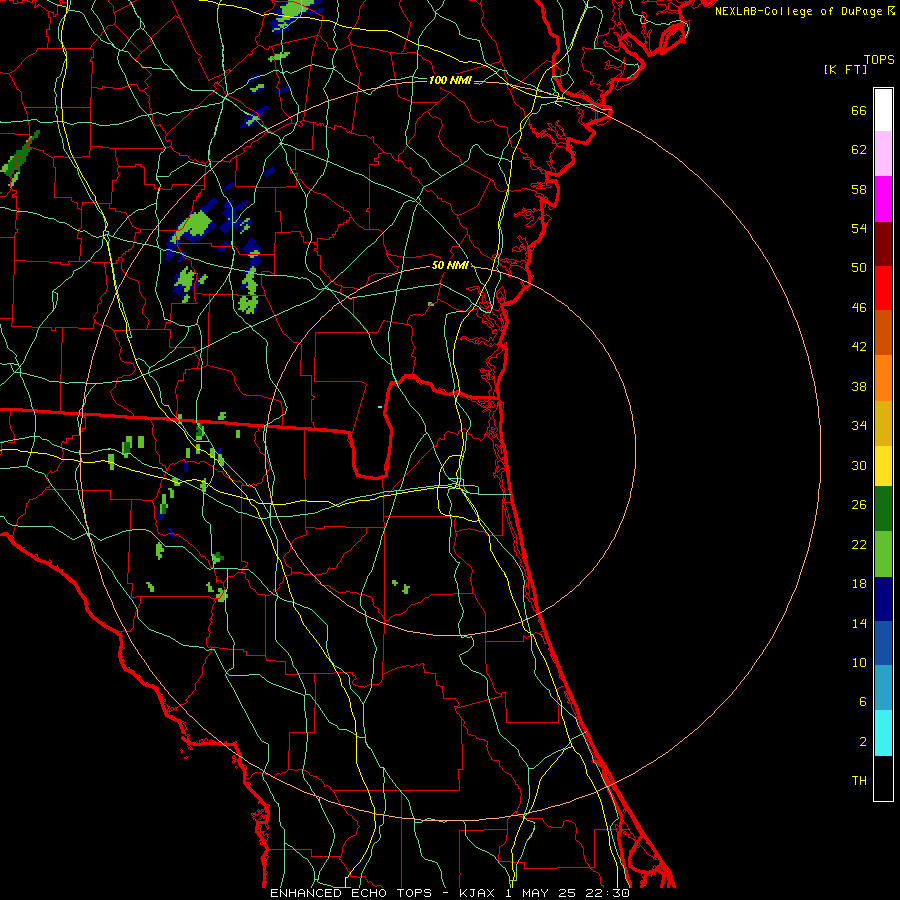
Task: Click the magenta legend color block
Action: click(883, 199)
